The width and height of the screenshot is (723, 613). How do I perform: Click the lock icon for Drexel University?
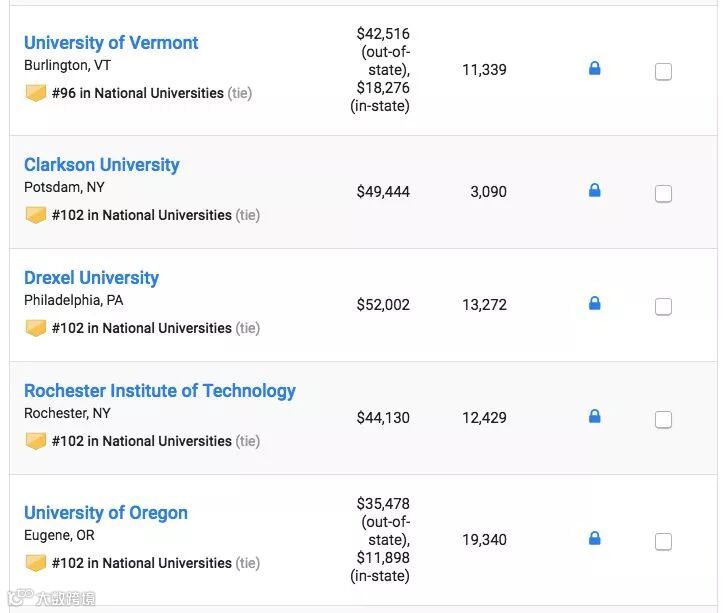pos(594,303)
